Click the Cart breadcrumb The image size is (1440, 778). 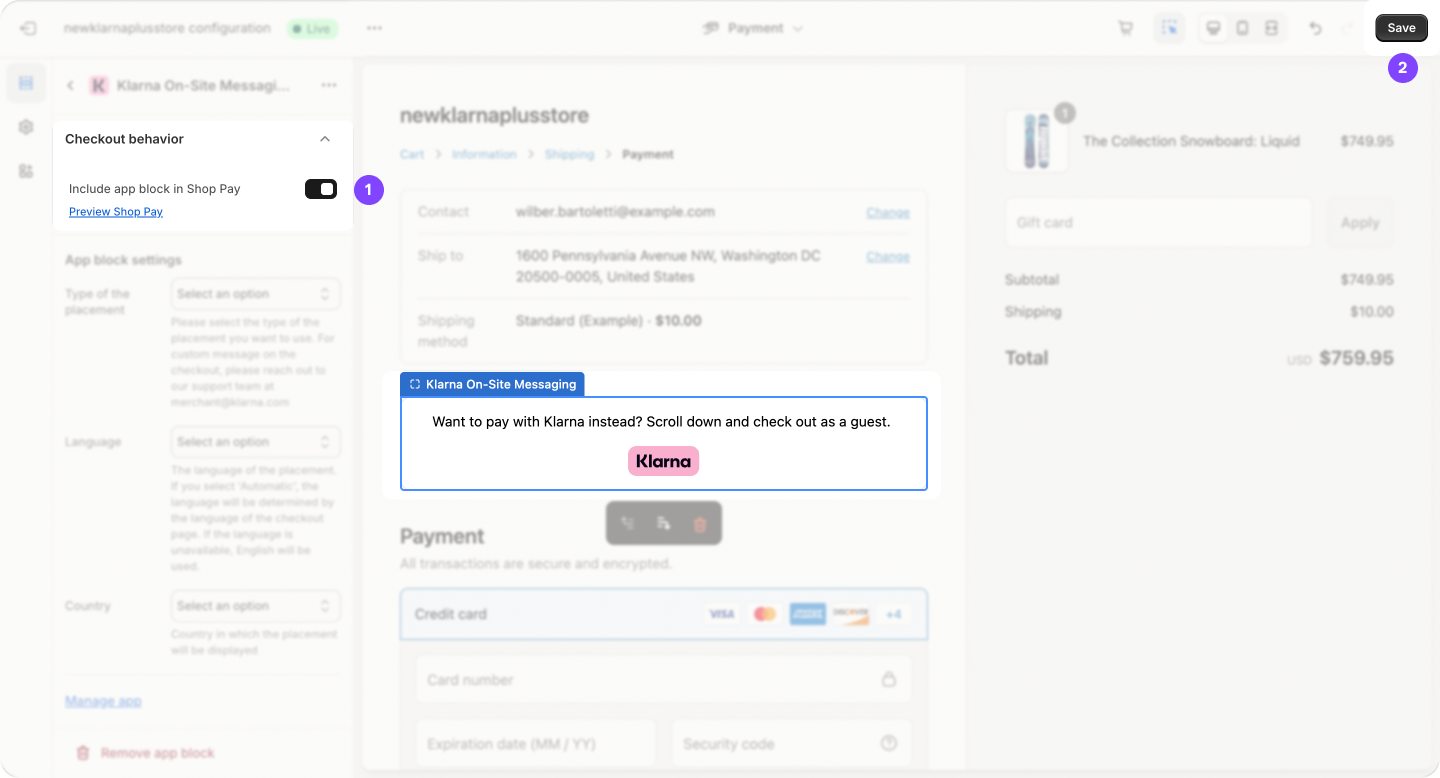point(412,154)
